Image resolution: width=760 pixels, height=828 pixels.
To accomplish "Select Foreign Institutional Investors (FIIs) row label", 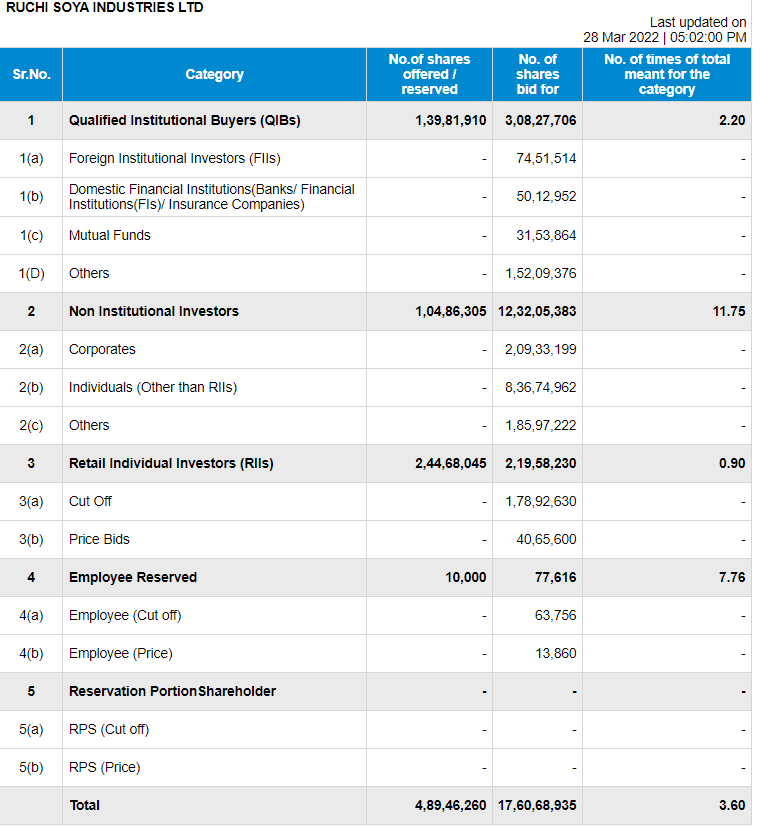I will coord(174,158).
